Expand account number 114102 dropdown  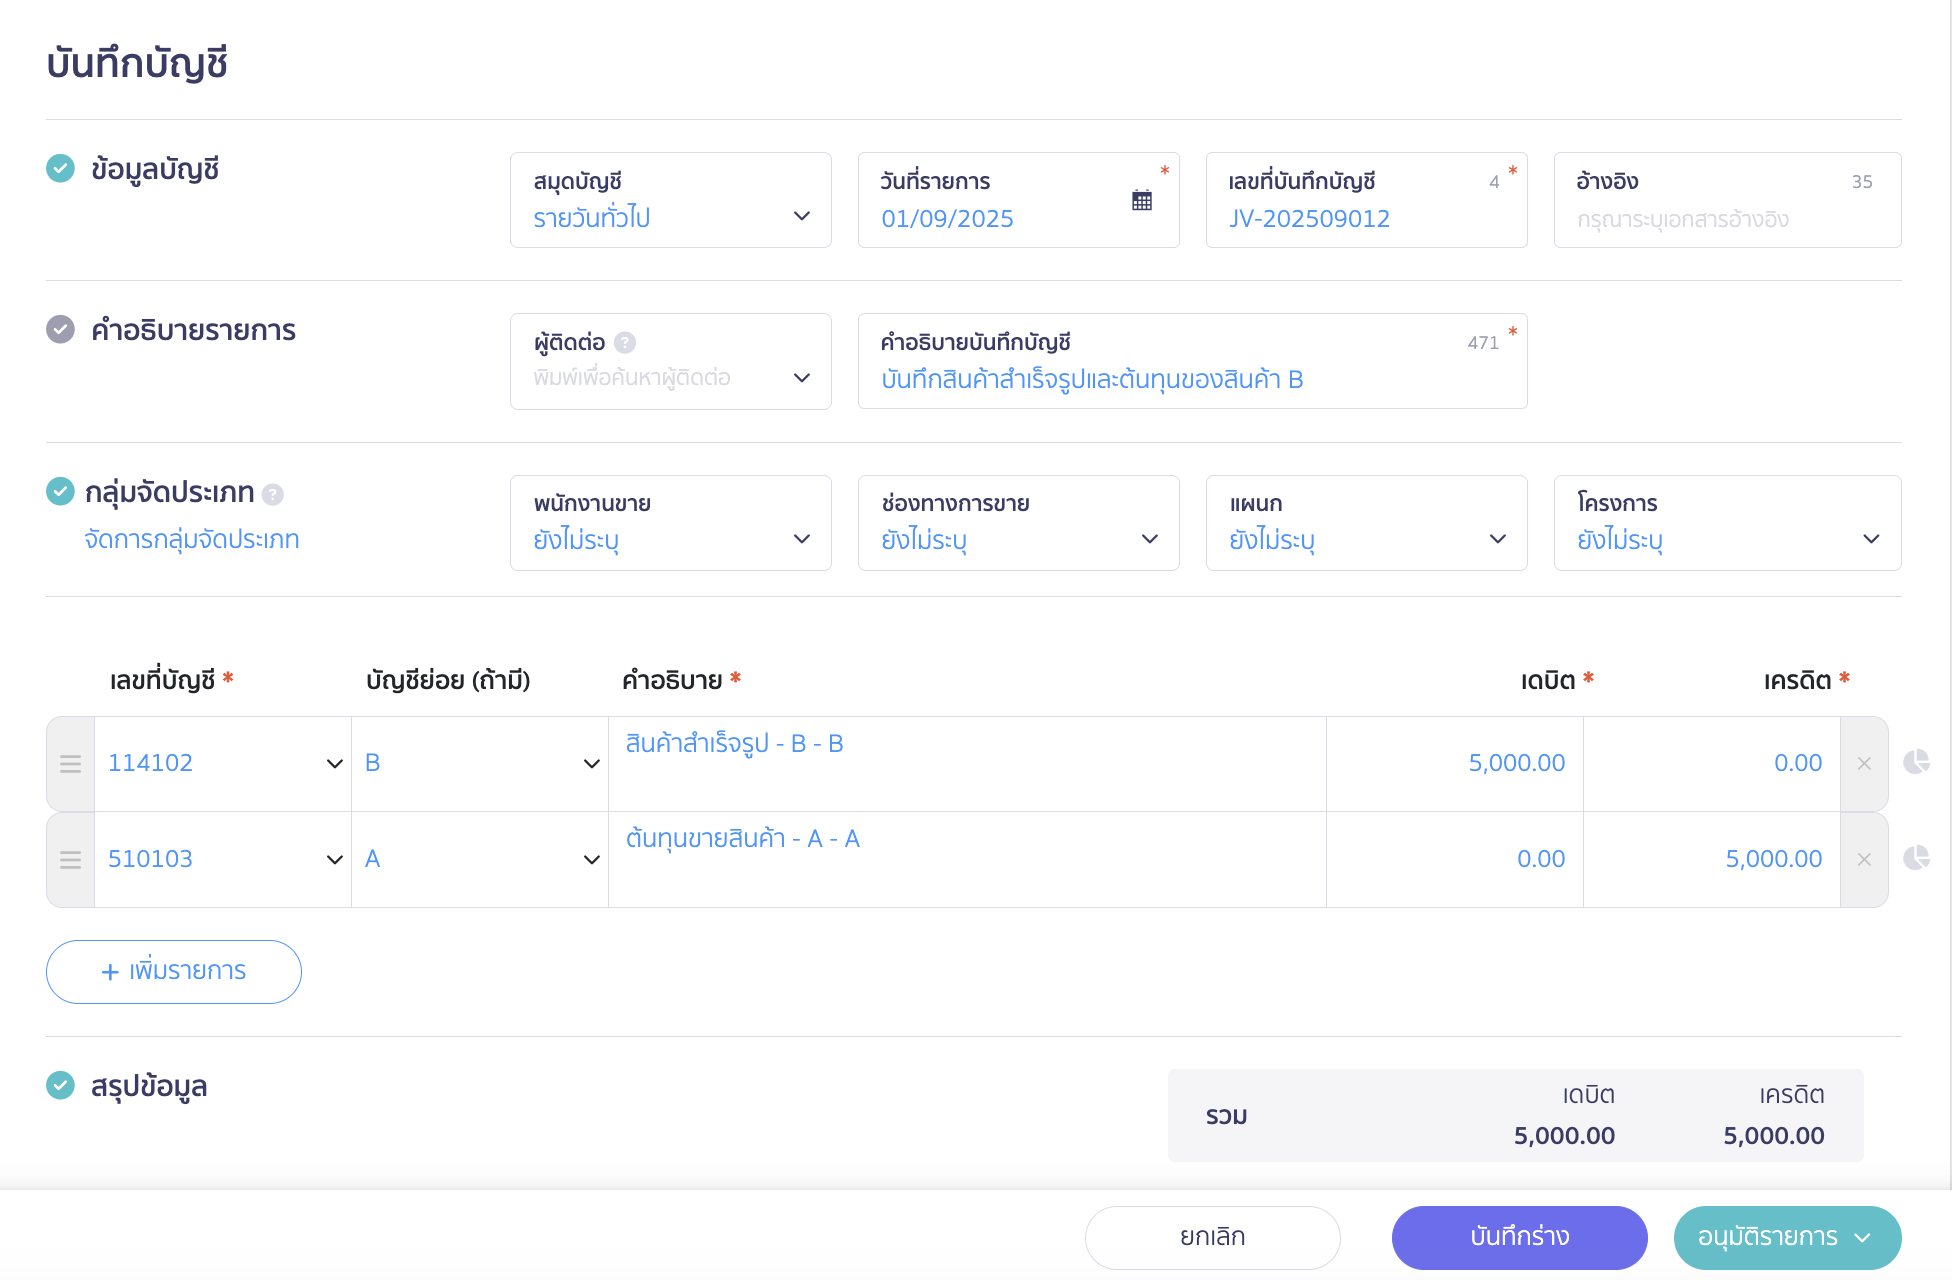click(334, 764)
